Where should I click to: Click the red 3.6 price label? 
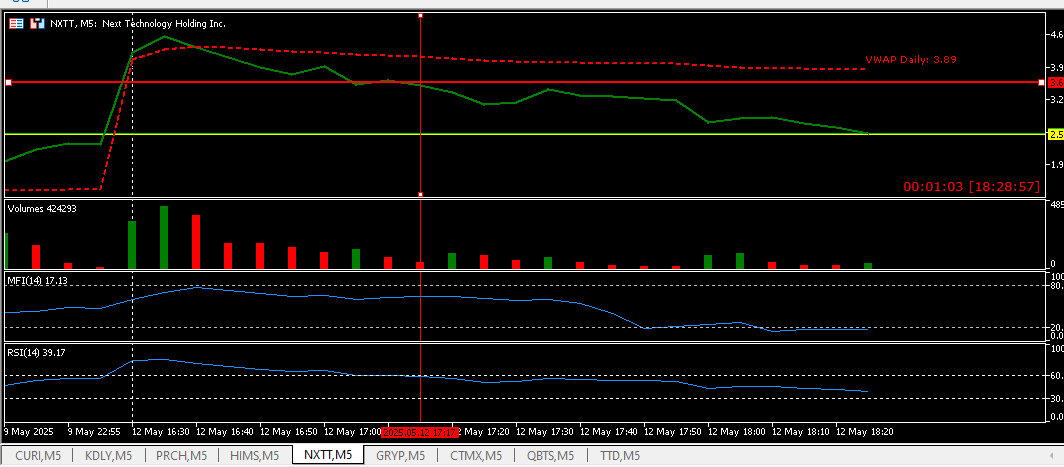(1056, 82)
